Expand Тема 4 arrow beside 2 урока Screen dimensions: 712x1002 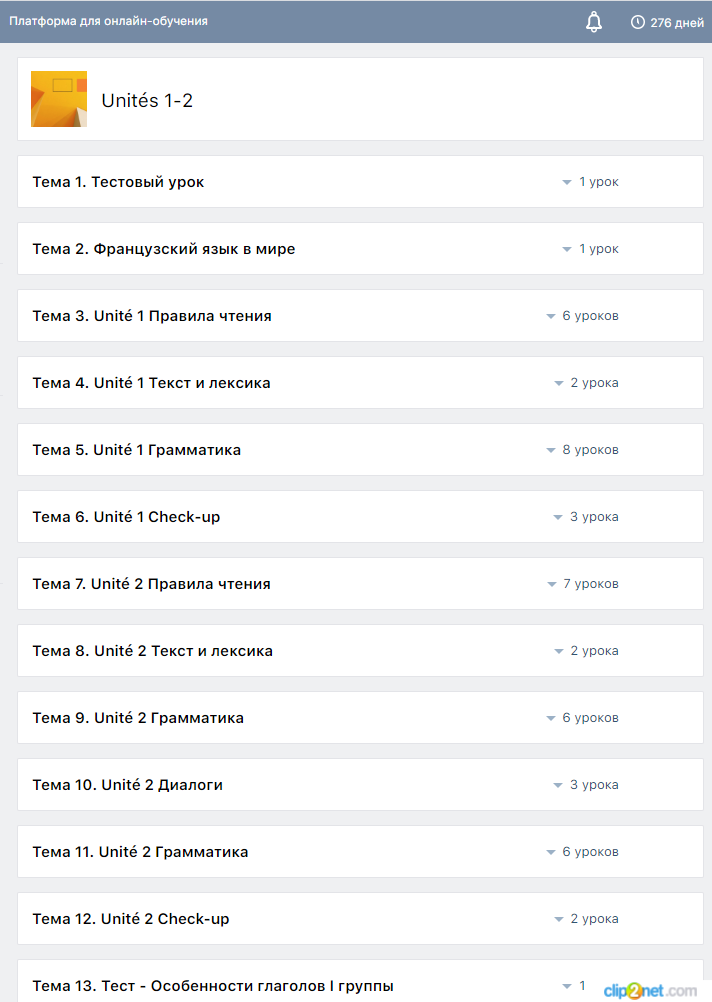pyautogui.click(x=558, y=384)
